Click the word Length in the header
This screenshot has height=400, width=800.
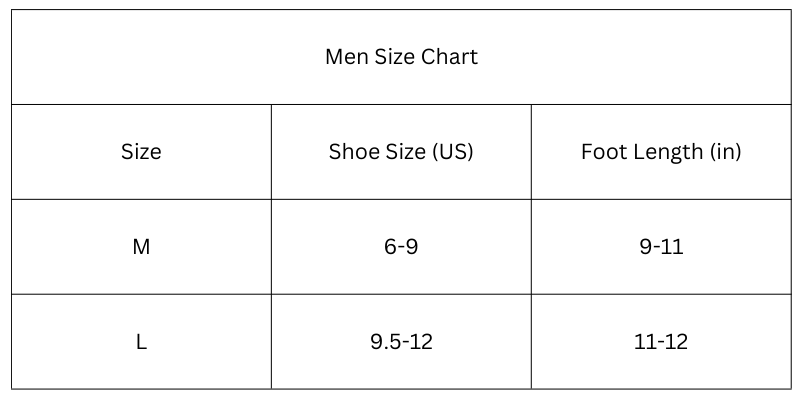(666, 153)
